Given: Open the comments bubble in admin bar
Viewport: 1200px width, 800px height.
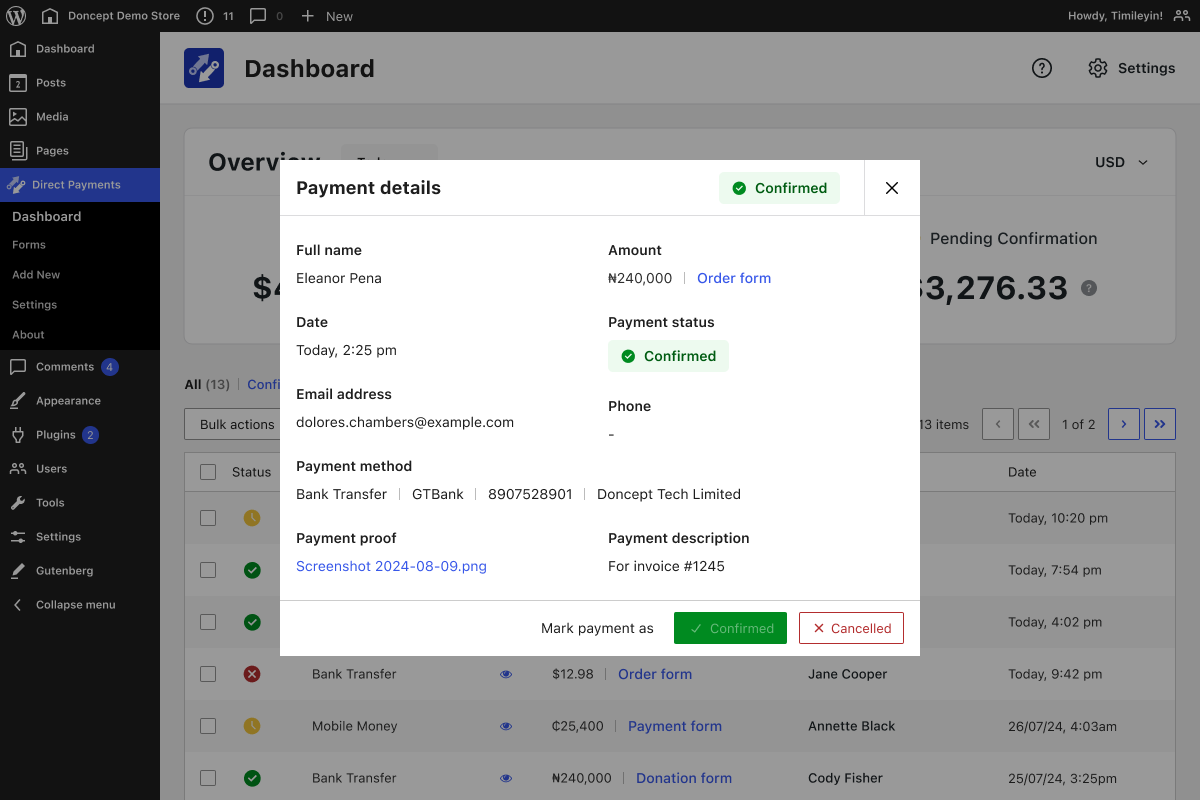Looking at the screenshot, I should (258, 16).
